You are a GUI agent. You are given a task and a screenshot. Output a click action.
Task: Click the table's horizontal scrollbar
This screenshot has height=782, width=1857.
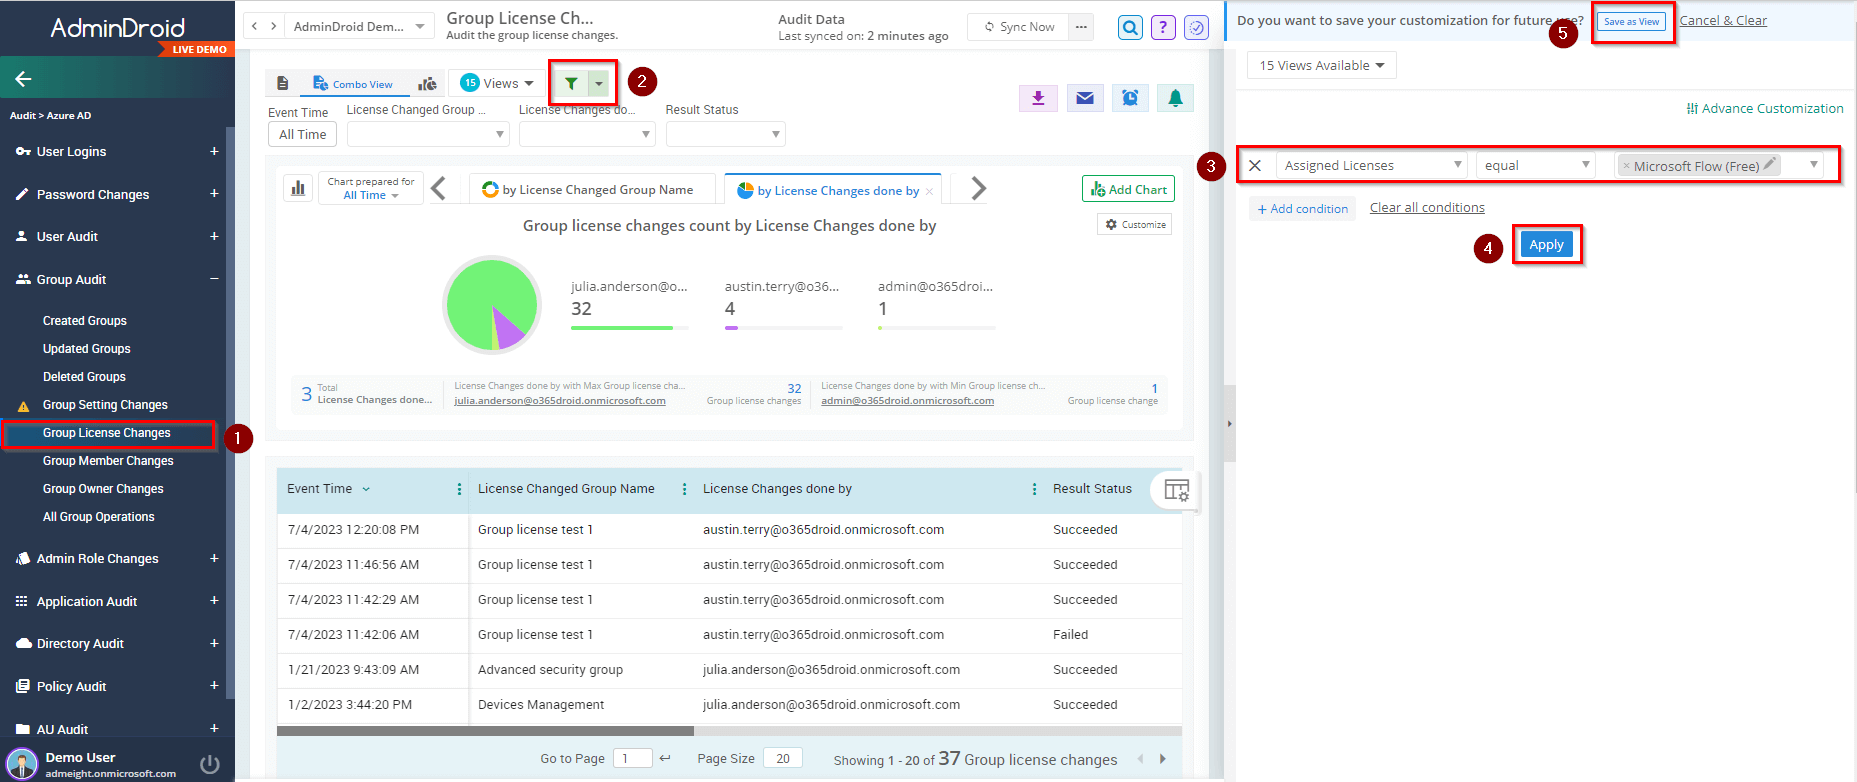pos(485,731)
